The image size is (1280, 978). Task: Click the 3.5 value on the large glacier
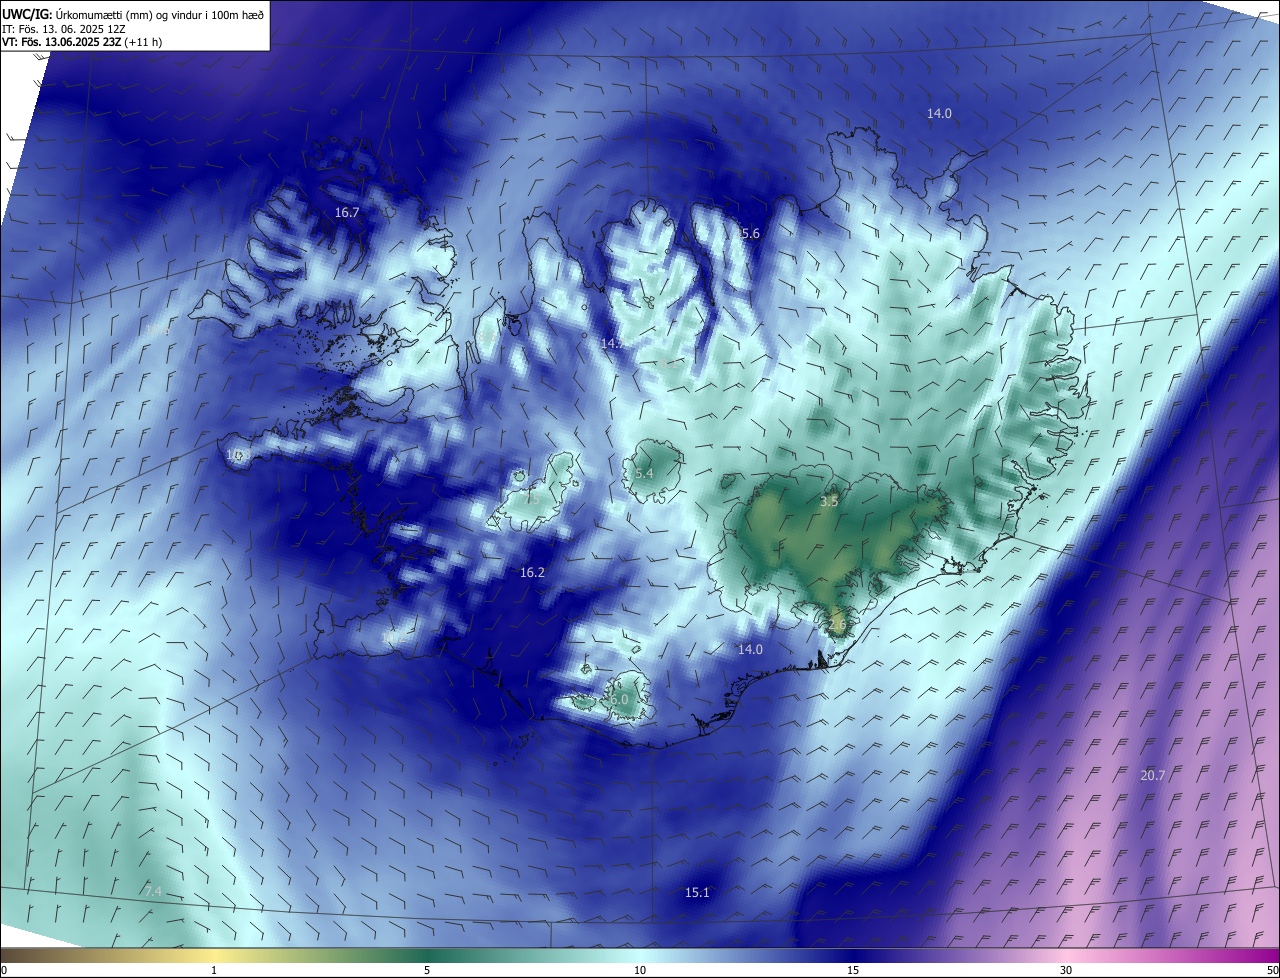(x=829, y=502)
